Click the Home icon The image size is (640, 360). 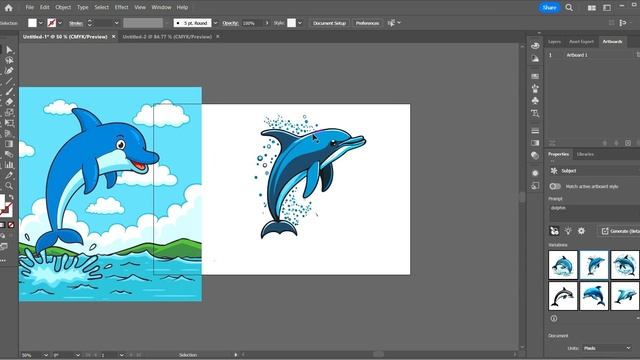pos(9,7)
